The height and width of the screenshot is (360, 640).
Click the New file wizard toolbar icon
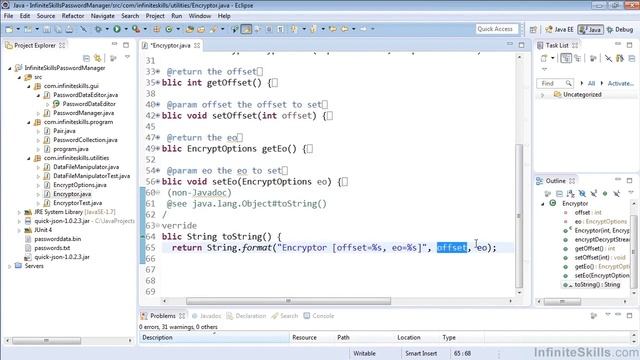pos(9,29)
